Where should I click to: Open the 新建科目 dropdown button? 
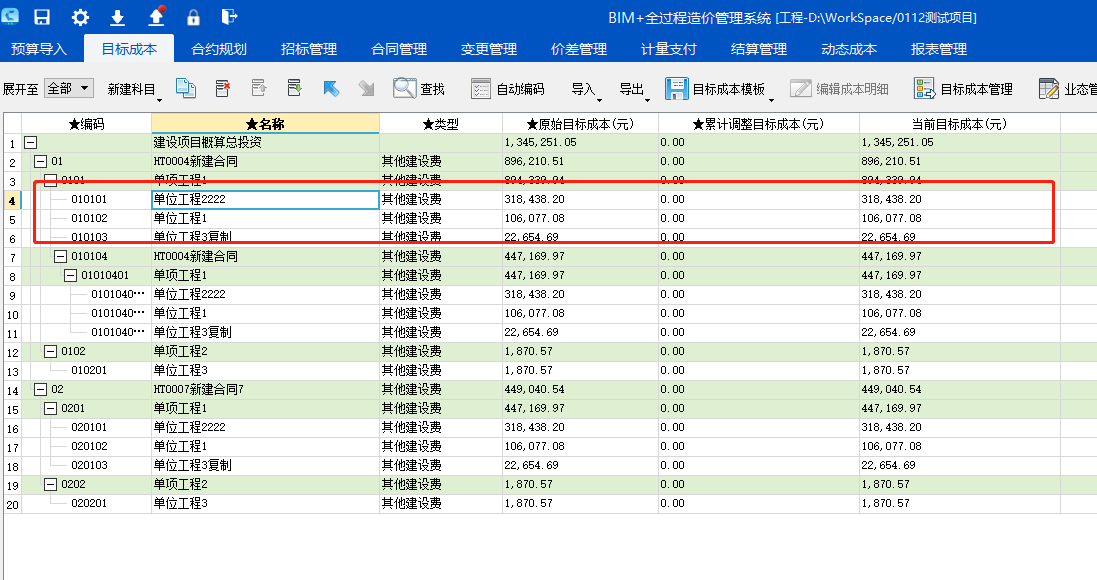point(134,90)
